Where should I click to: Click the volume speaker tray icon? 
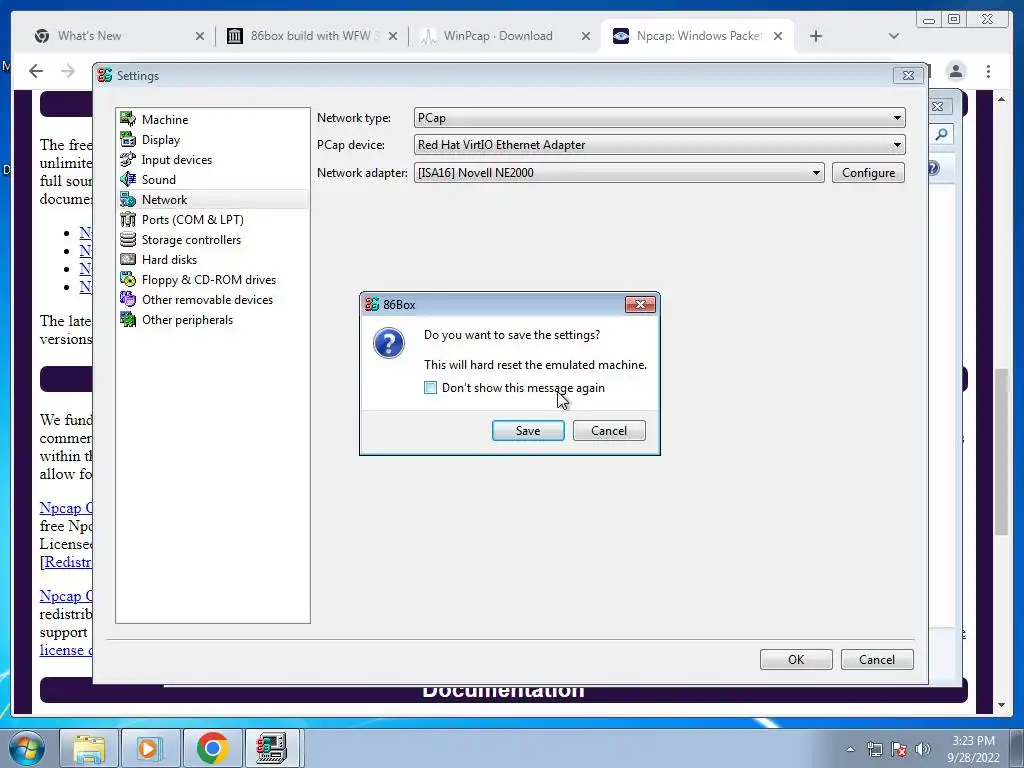coord(923,749)
